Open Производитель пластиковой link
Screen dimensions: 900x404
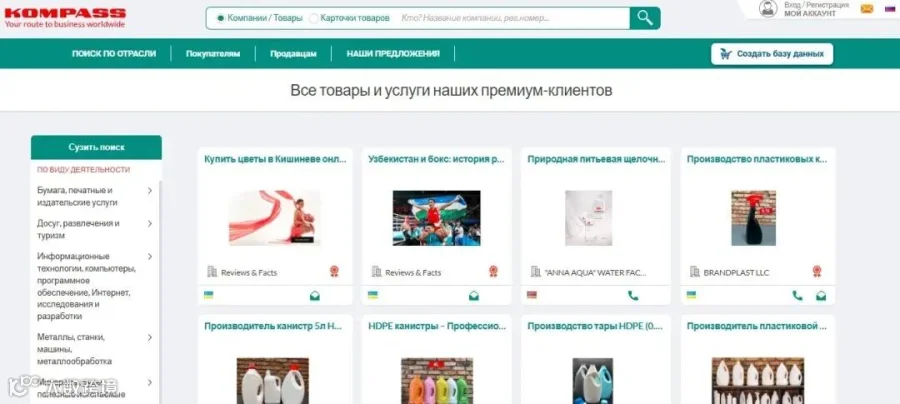click(x=757, y=326)
